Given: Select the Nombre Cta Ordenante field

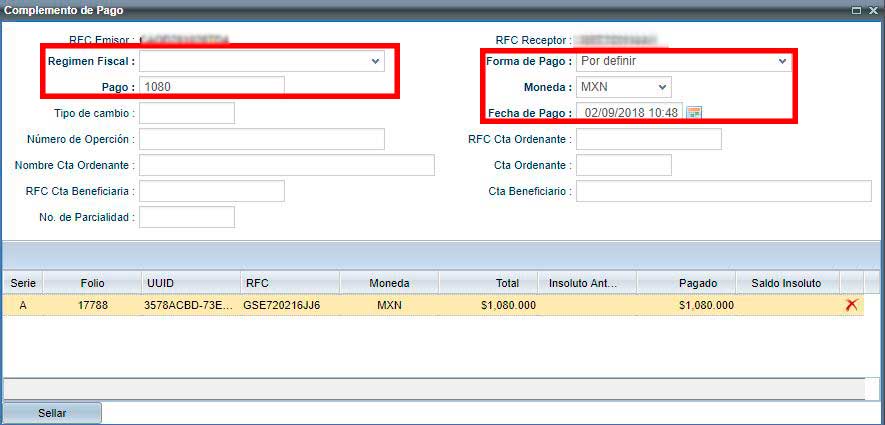Looking at the screenshot, I should point(287,165).
